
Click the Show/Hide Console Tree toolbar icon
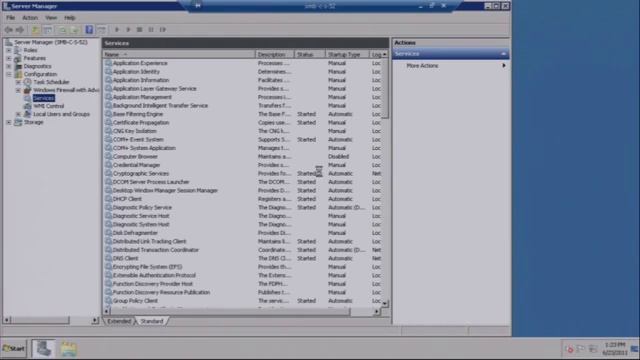pos(48,30)
